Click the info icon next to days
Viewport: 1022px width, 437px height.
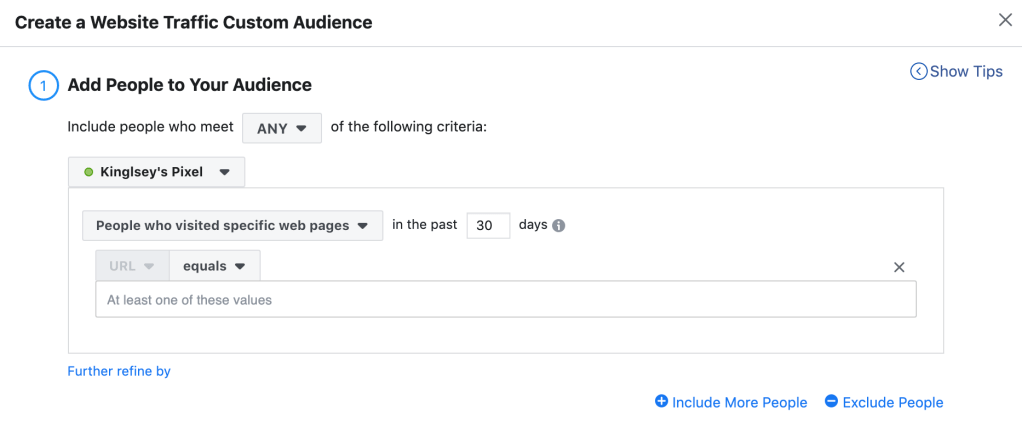point(559,225)
